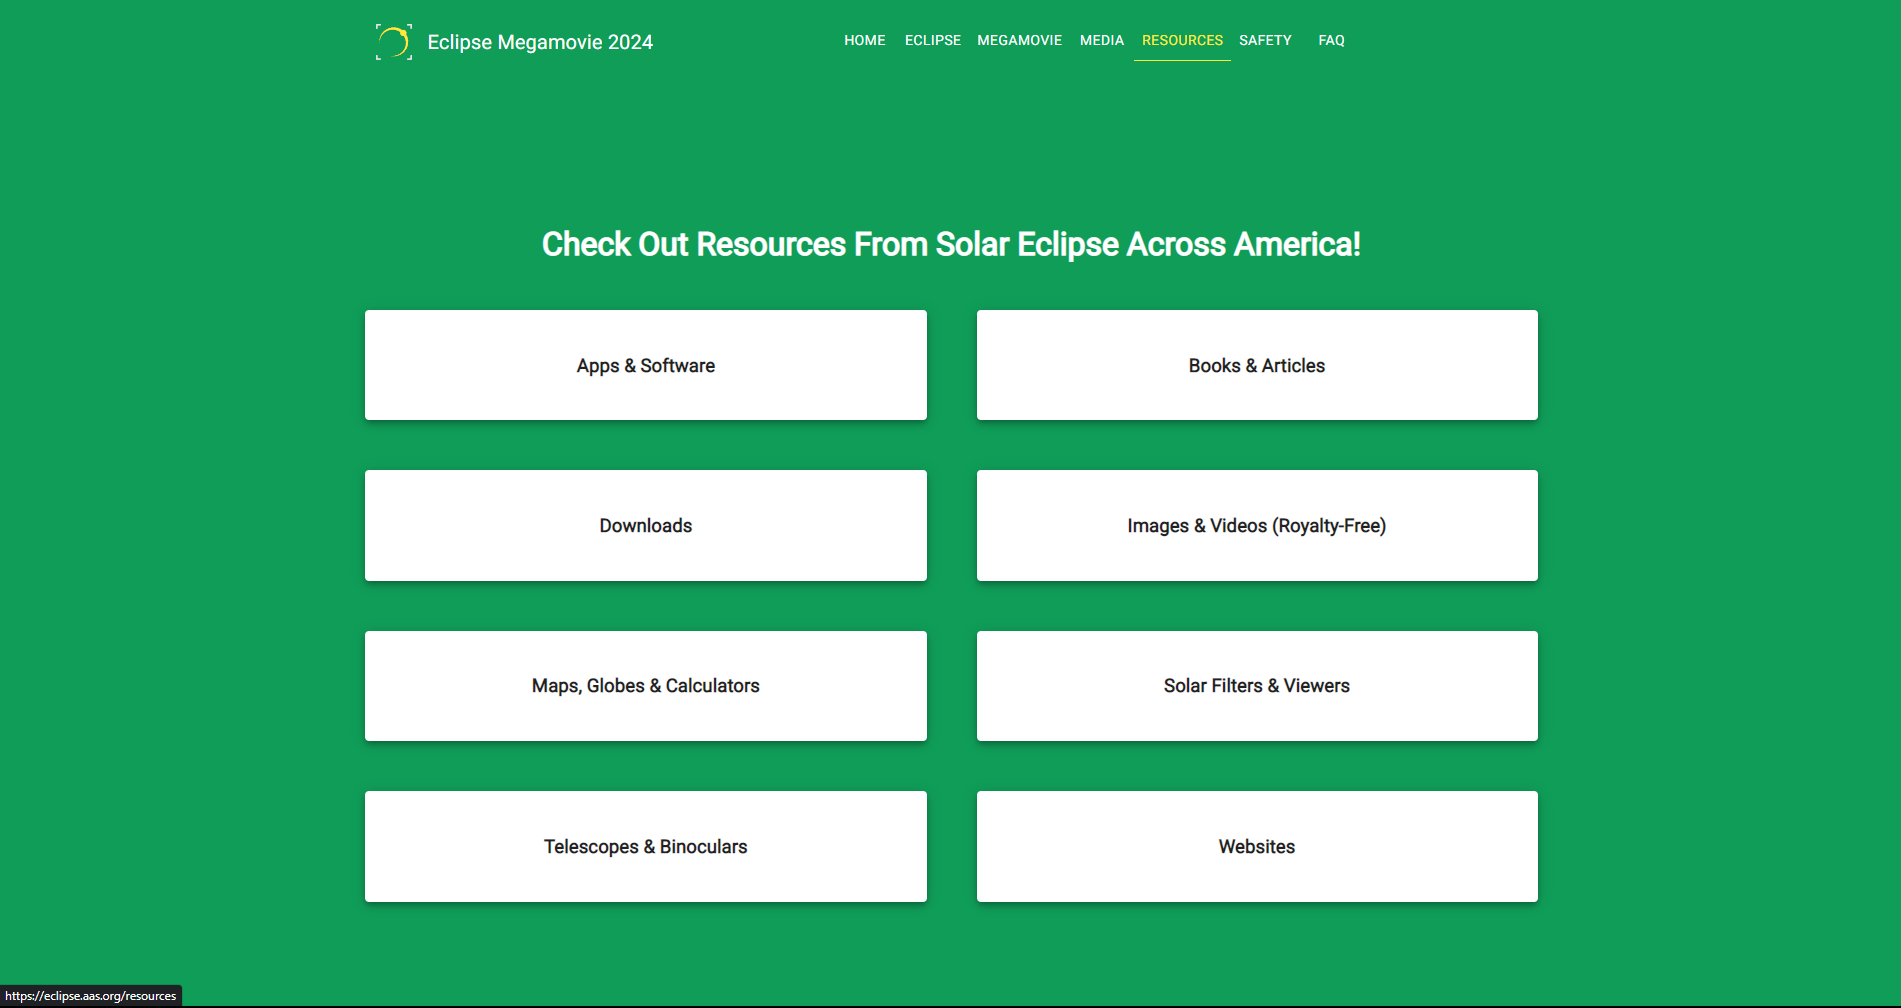
Task: Open the FAQ page link
Action: pos(1331,40)
